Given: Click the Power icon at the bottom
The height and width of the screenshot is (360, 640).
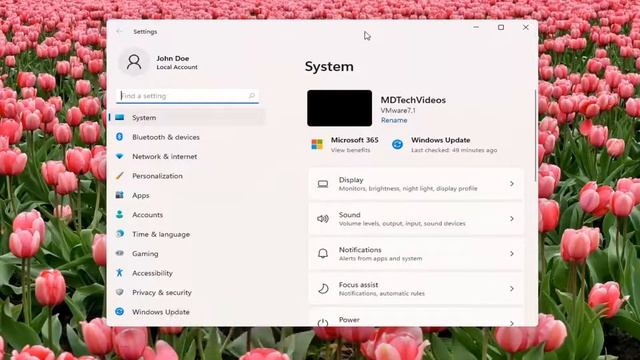Looking at the screenshot, I should coord(323,322).
